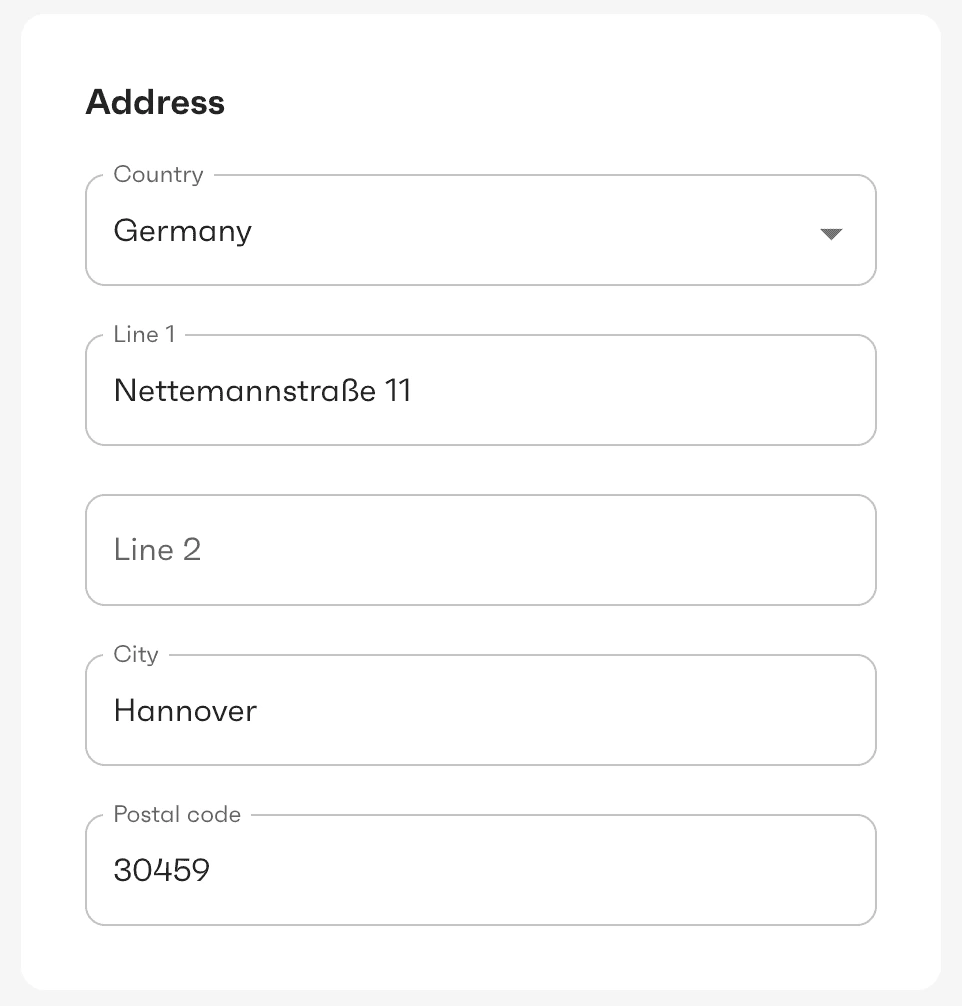Click the number 11 in Line 1
This screenshot has width=962, height=1006.
[398, 391]
